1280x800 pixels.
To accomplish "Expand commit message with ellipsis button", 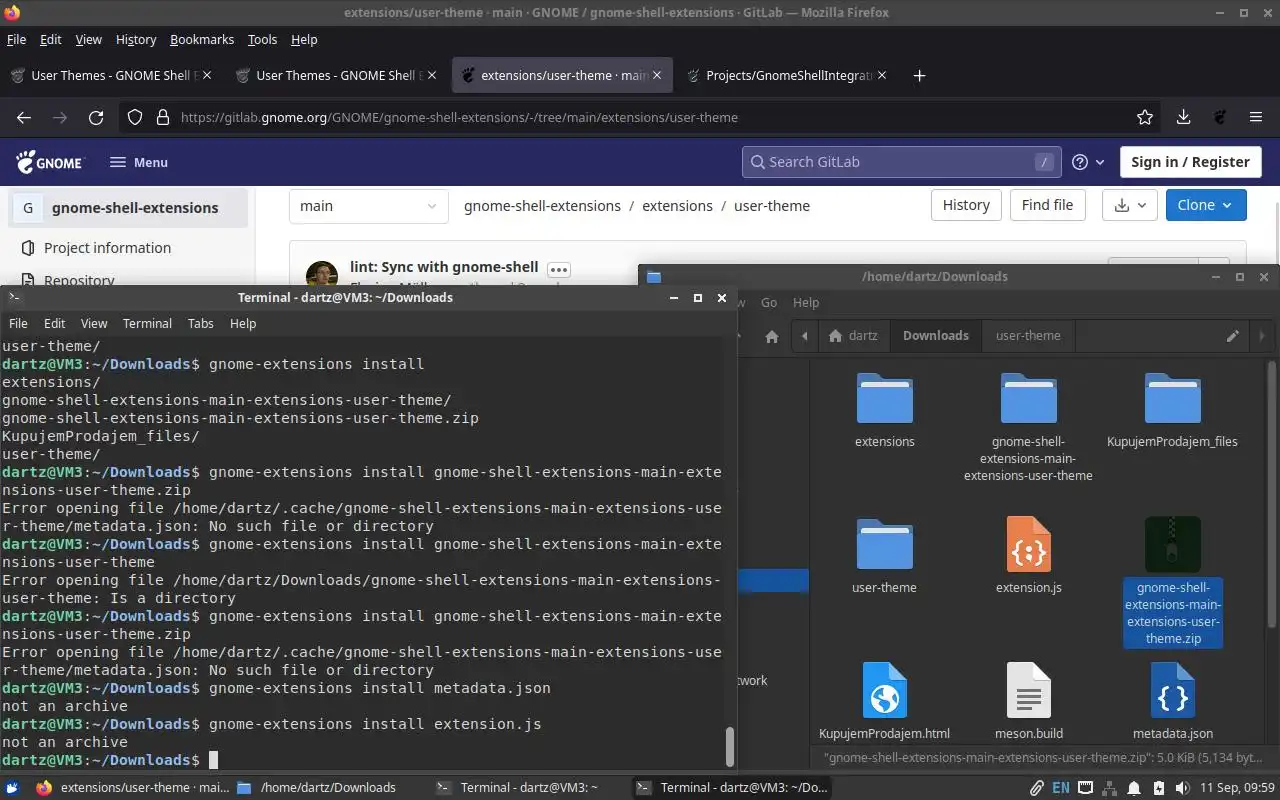I will click(x=559, y=269).
